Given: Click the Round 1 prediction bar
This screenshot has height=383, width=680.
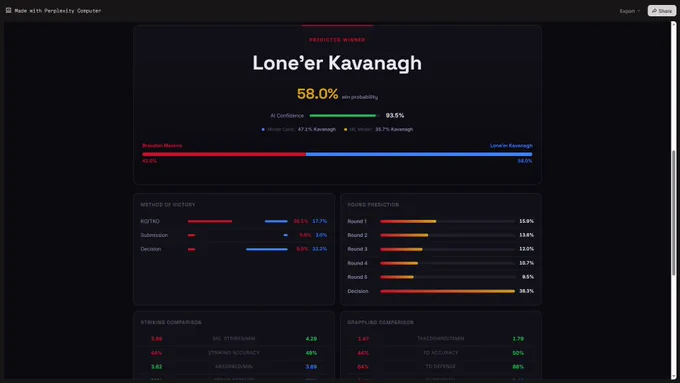Looking at the screenshot, I should pyautogui.click(x=448, y=221).
